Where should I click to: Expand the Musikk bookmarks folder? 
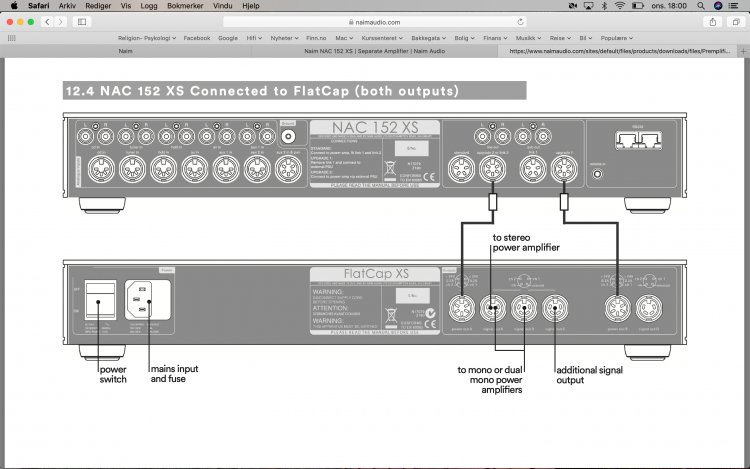[528, 38]
